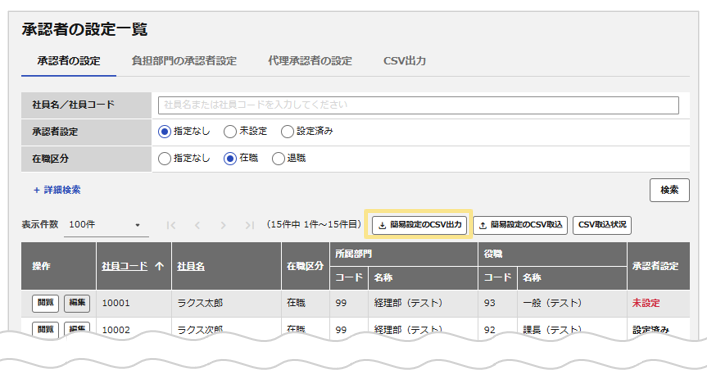Select 退職 radio for 在職区分
This screenshot has height=374, width=707.
tap(278, 158)
